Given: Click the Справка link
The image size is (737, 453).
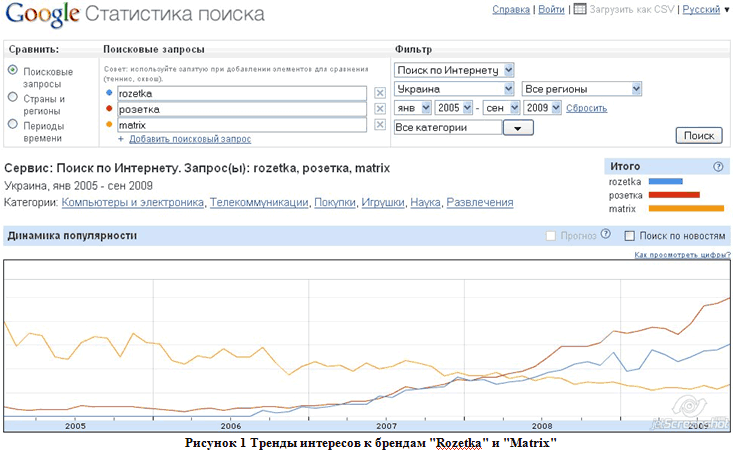Looking at the screenshot, I should pos(511,9).
